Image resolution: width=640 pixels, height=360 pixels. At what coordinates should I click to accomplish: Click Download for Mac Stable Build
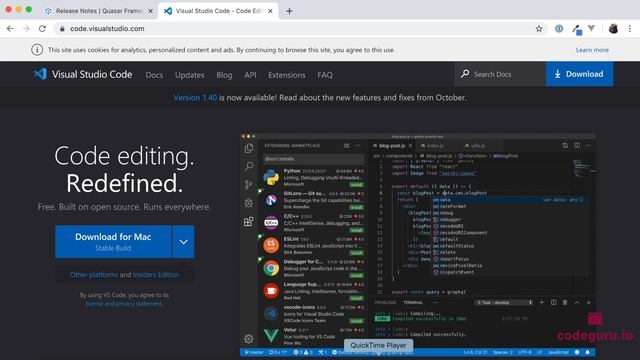113,242
